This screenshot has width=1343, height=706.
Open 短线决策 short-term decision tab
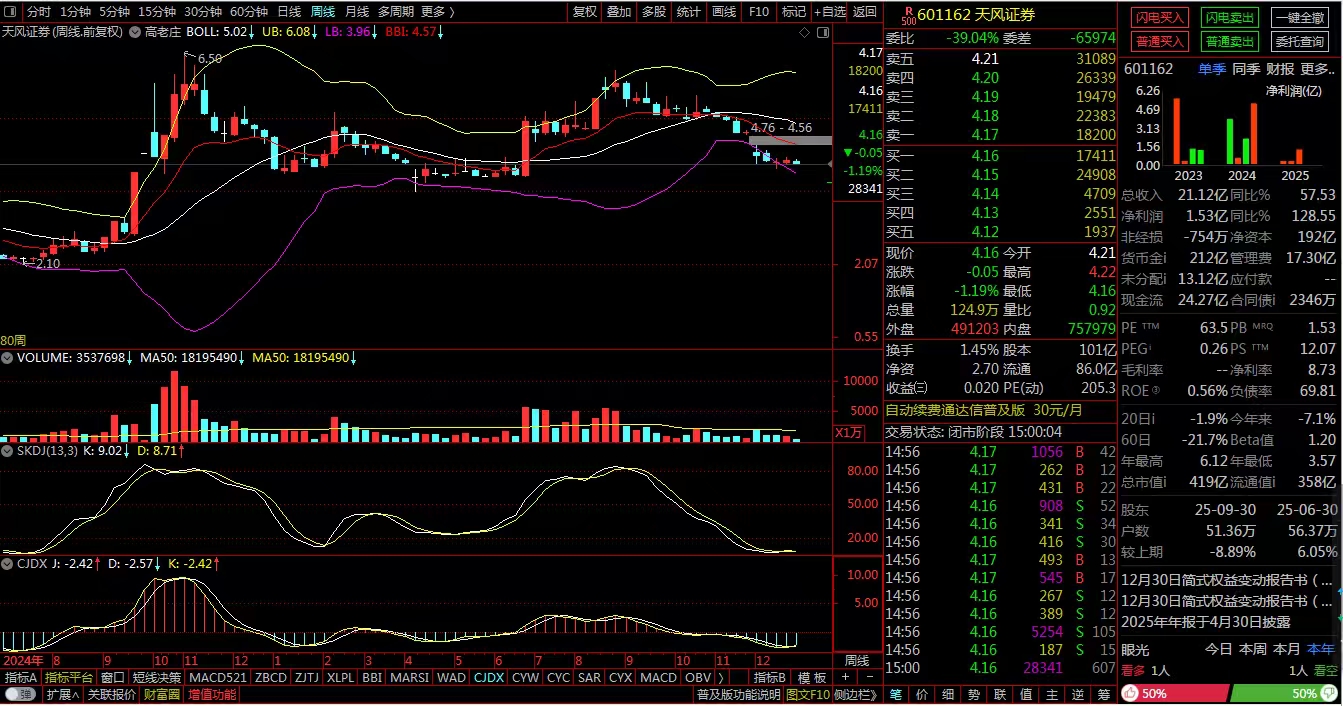pyautogui.click(x=157, y=677)
